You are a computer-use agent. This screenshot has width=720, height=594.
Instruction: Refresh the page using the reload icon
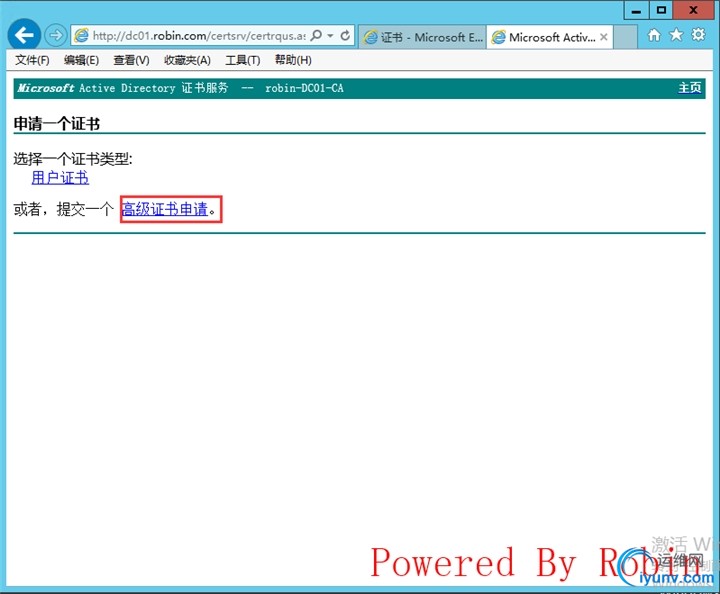pos(345,35)
